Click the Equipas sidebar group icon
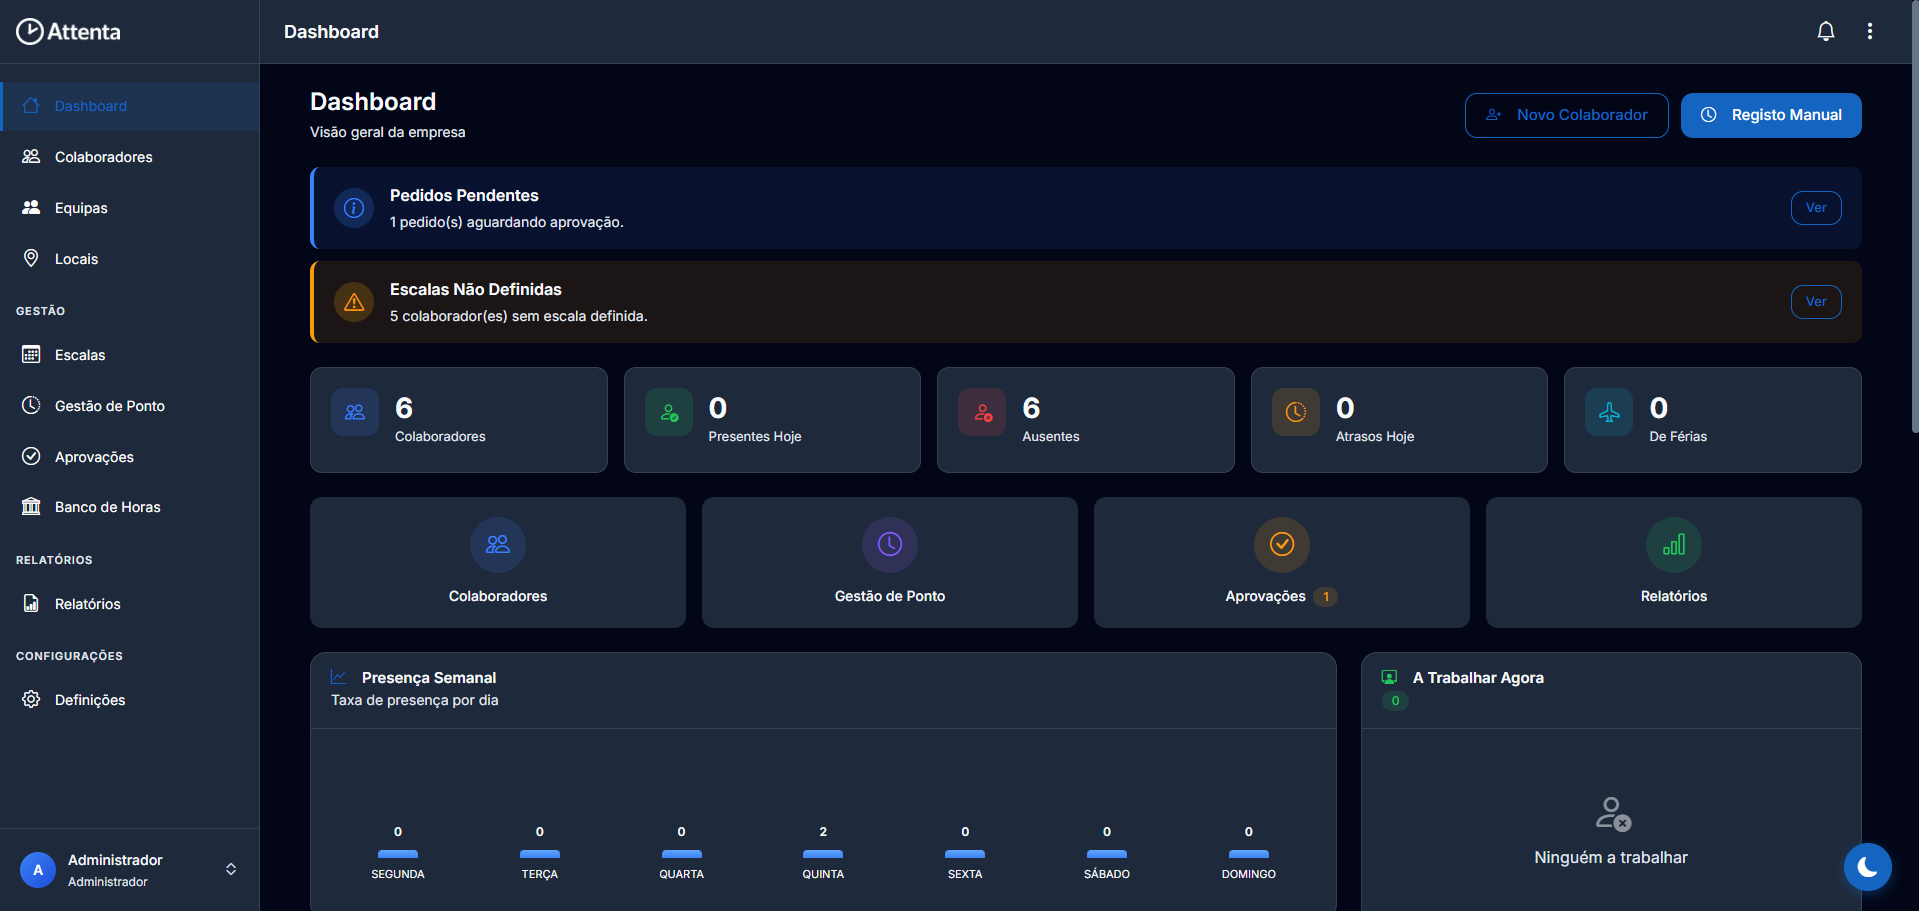The image size is (1919, 911). click(31, 207)
